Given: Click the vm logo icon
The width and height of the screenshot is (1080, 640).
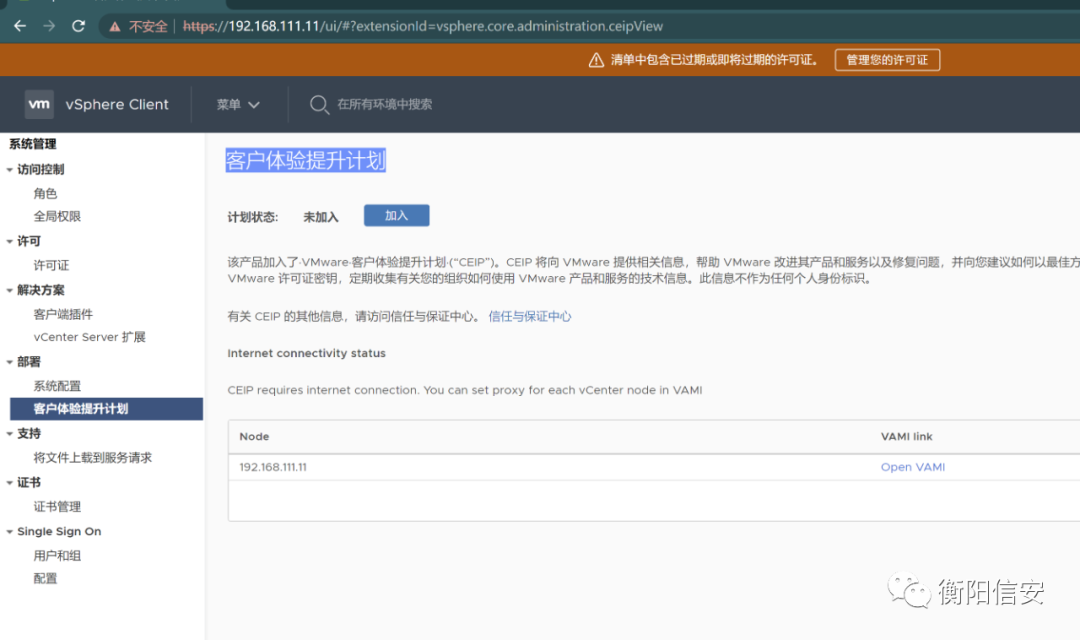Looking at the screenshot, I should pyautogui.click(x=39, y=104).
